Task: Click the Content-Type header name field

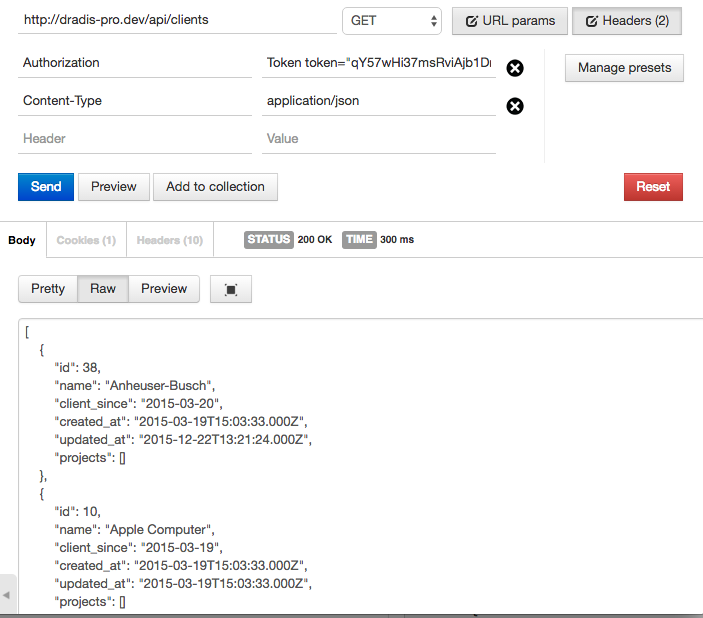Action: click(135, 101)
